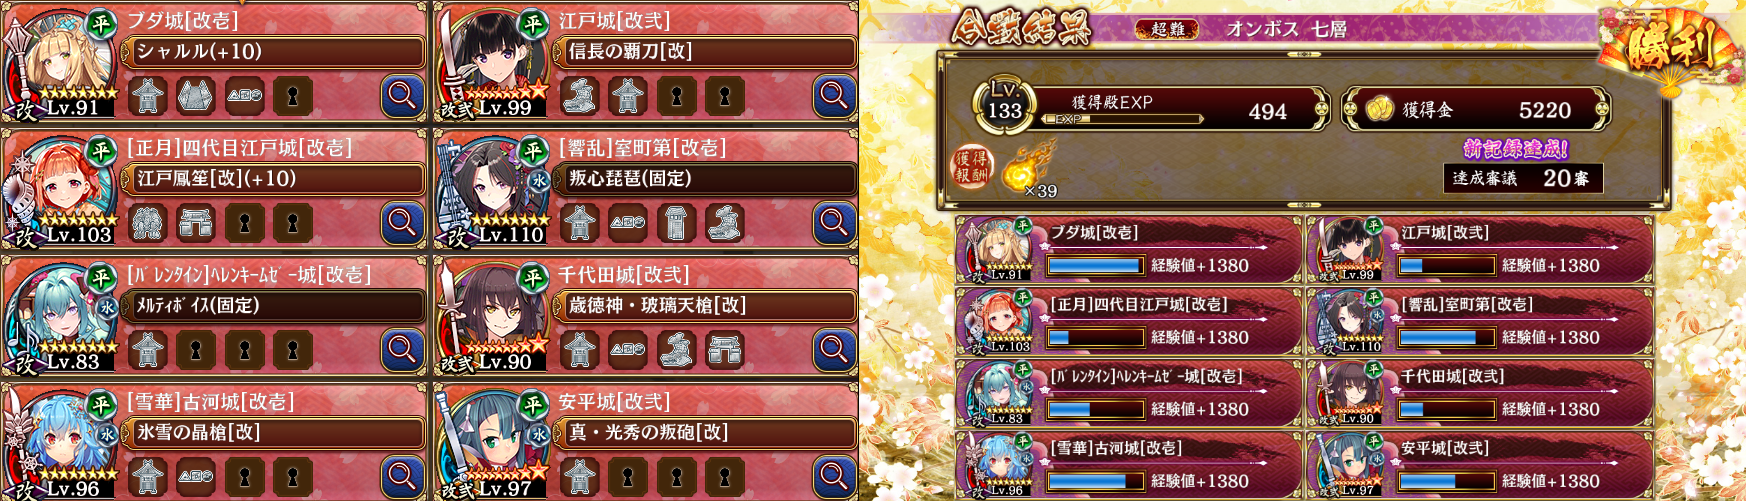Click the 達成審議 20審 record box
This screenshot has height=501, width=1746.
[x=1523, y=178]
